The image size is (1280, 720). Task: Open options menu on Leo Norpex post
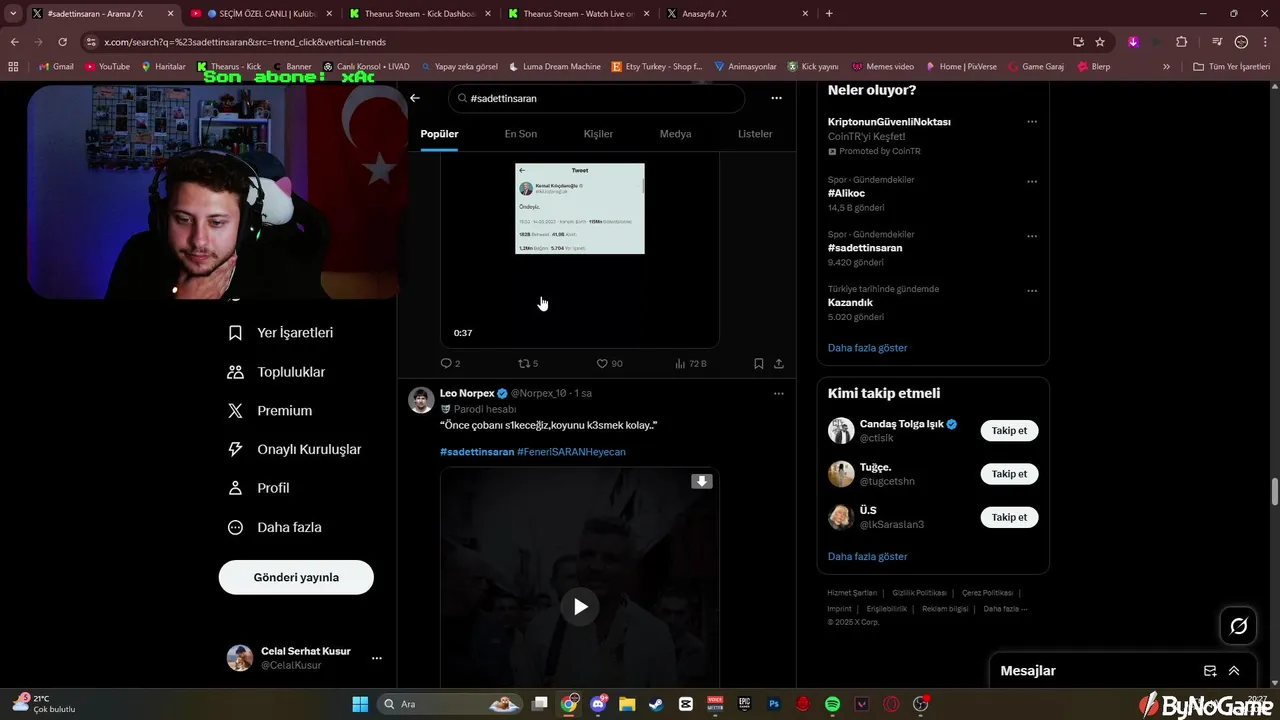tap(779, 394)
